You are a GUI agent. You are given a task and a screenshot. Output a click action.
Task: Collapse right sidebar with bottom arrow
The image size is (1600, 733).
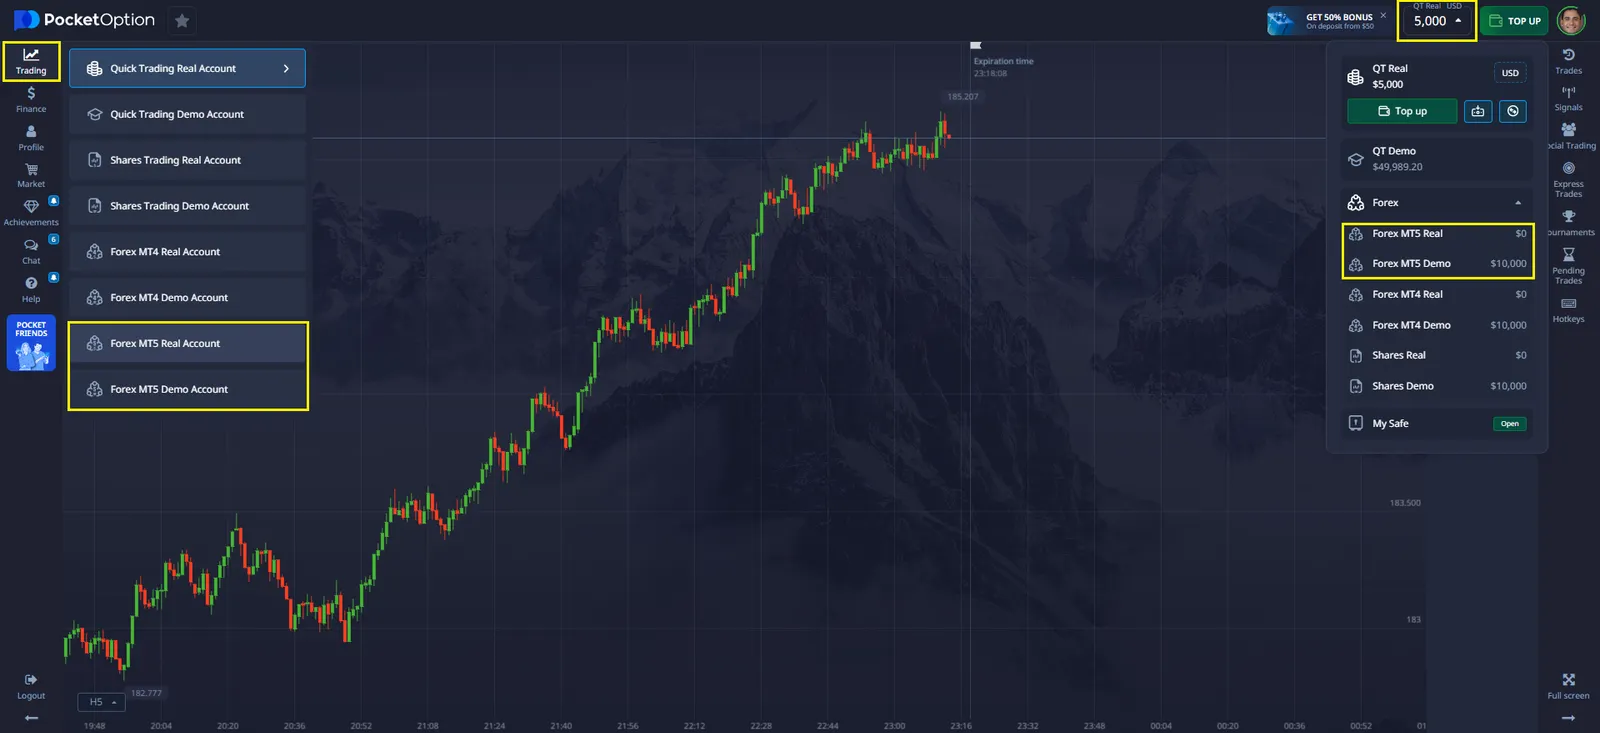pos(1568,718)
